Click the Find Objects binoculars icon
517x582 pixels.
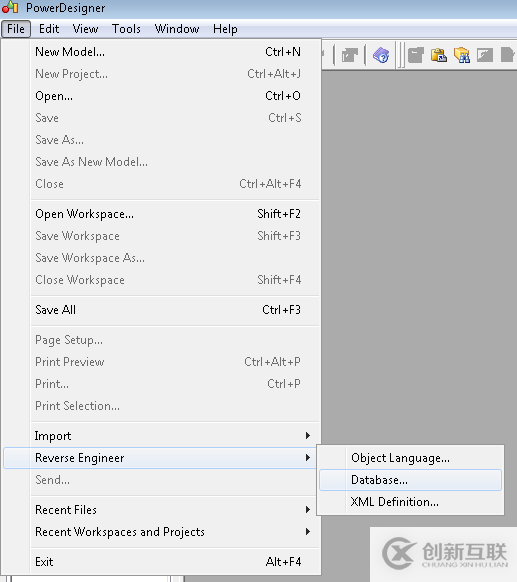coord(462,55)
